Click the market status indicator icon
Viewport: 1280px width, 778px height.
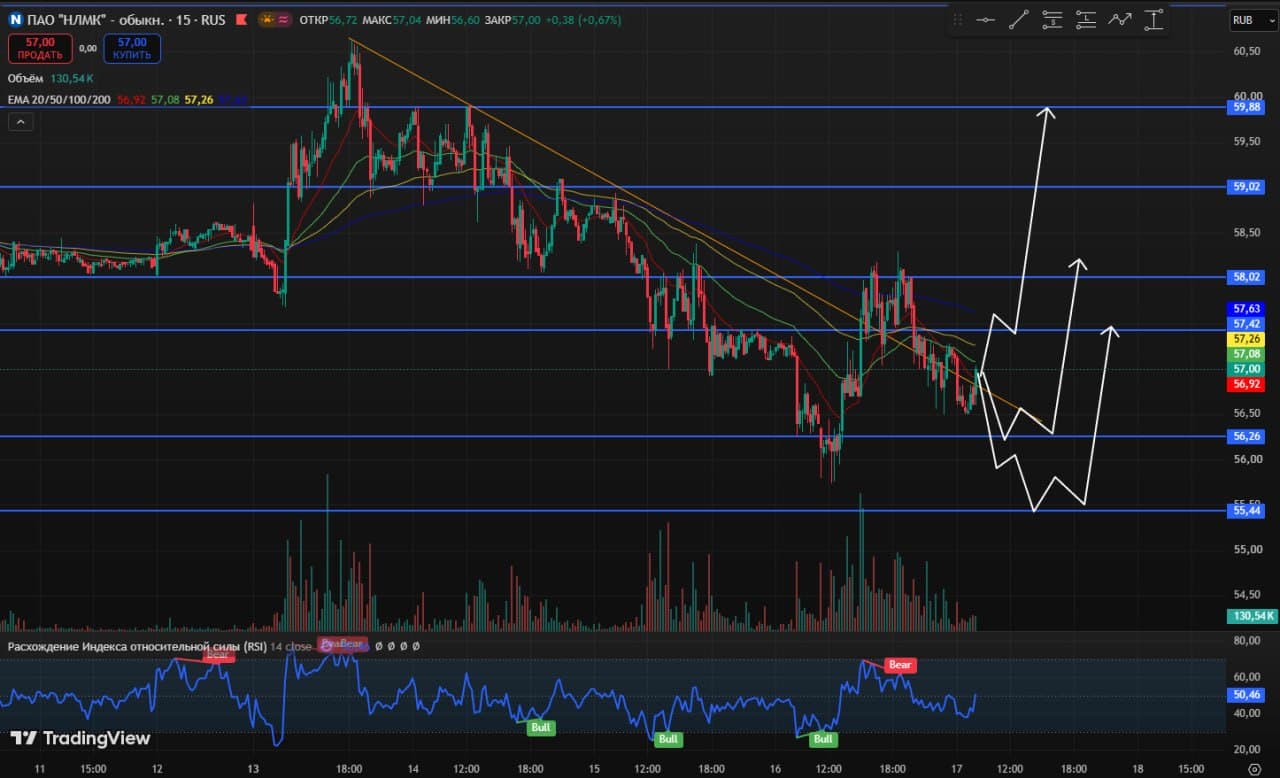point(275,19)
